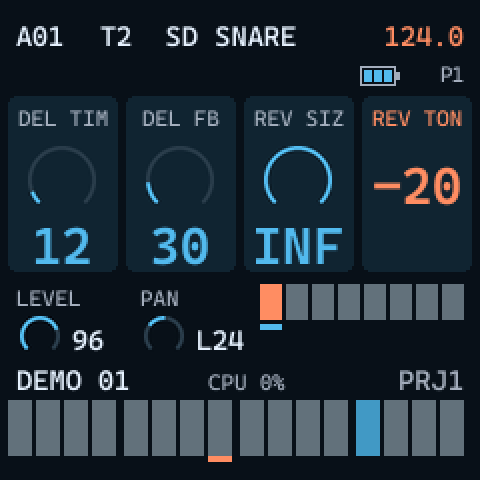Click the PAN value L24
Image resolution: width=480 pixels, height=480 pixels.
220,340
